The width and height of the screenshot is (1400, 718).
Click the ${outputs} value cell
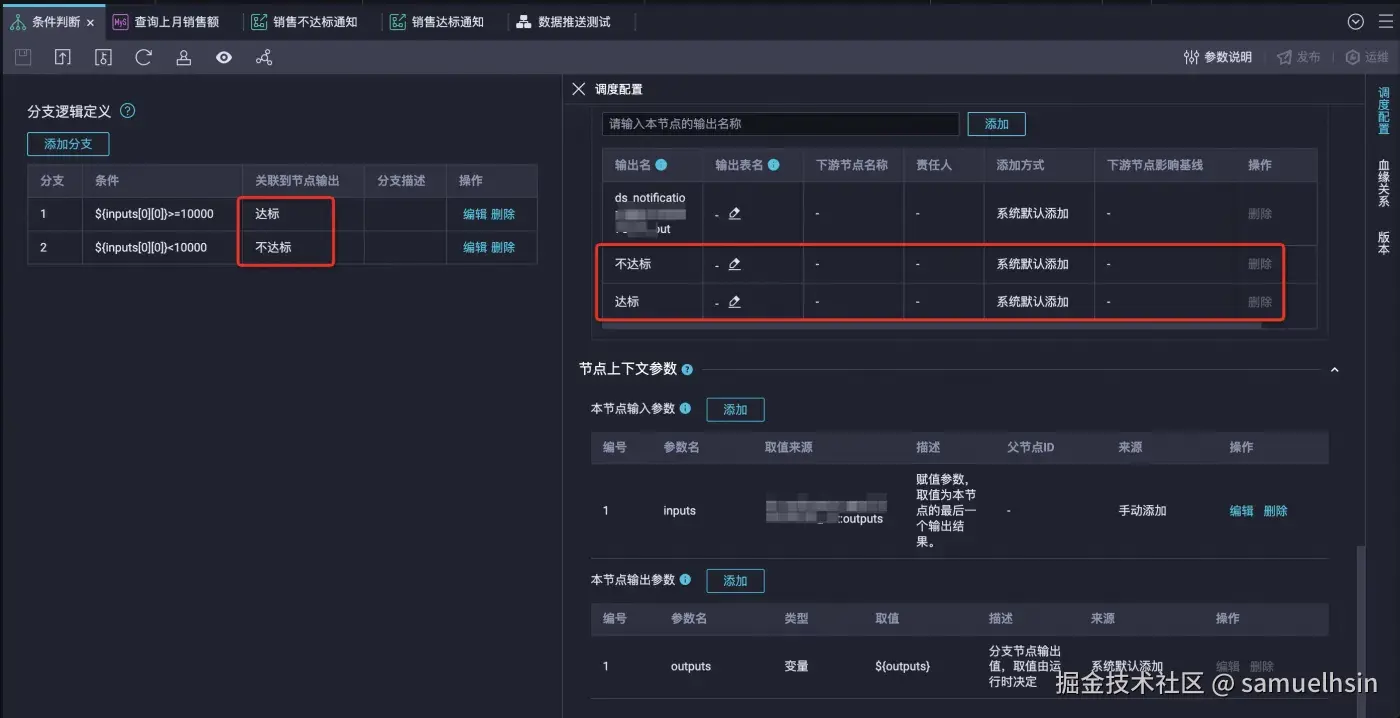coord(902,666)
